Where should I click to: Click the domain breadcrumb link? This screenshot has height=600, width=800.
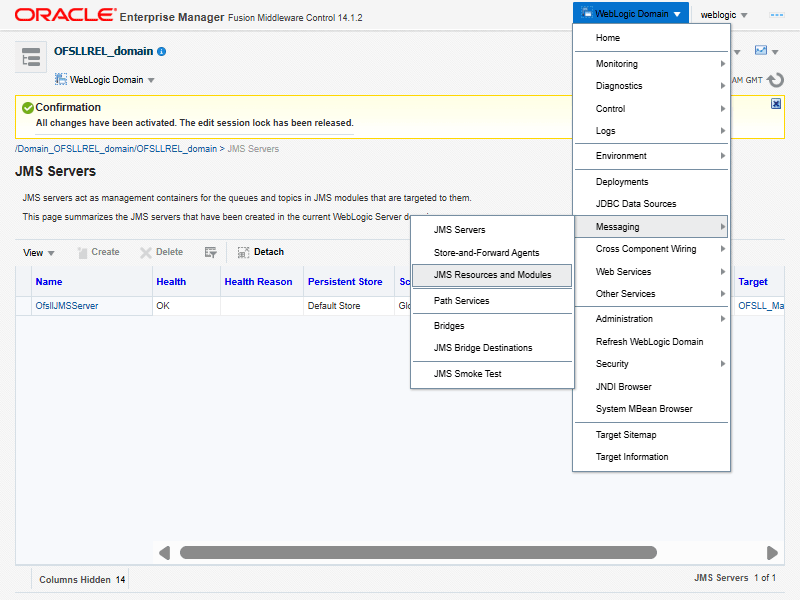click(x=116, y=148)
